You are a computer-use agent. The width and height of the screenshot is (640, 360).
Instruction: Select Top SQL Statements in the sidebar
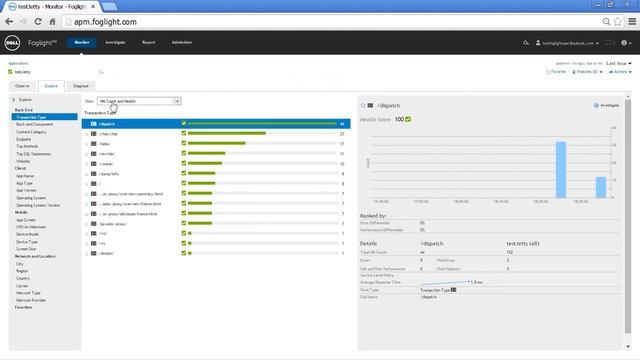point(33,154)
